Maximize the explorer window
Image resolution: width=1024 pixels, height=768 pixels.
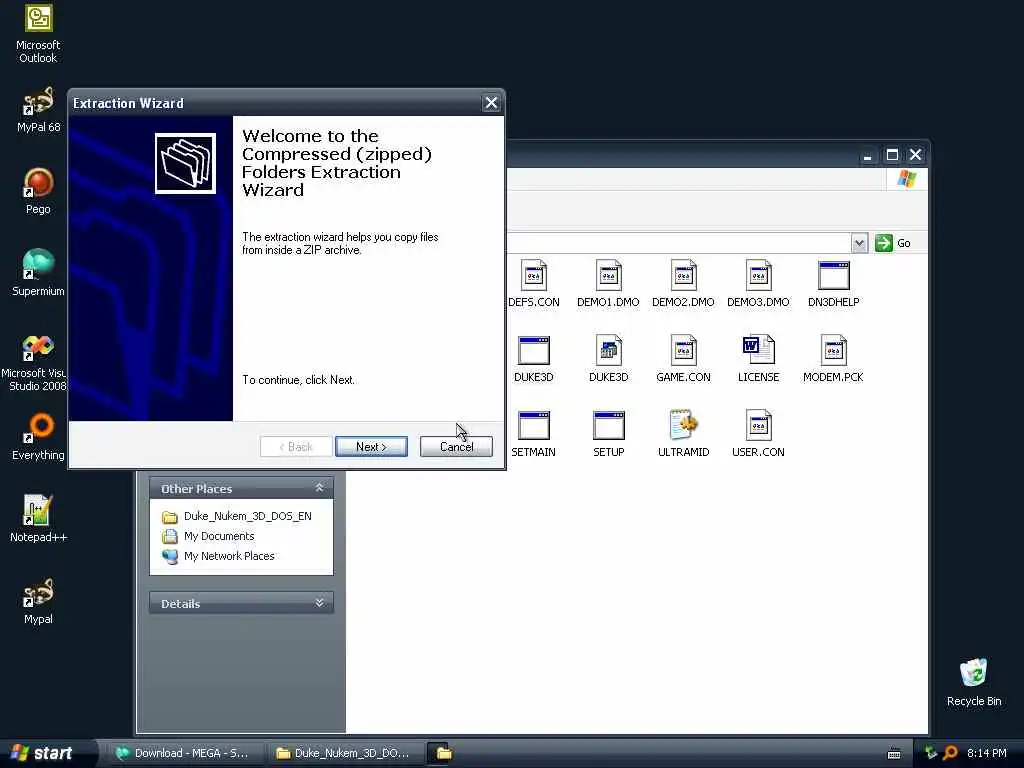[x=892, y=155]
